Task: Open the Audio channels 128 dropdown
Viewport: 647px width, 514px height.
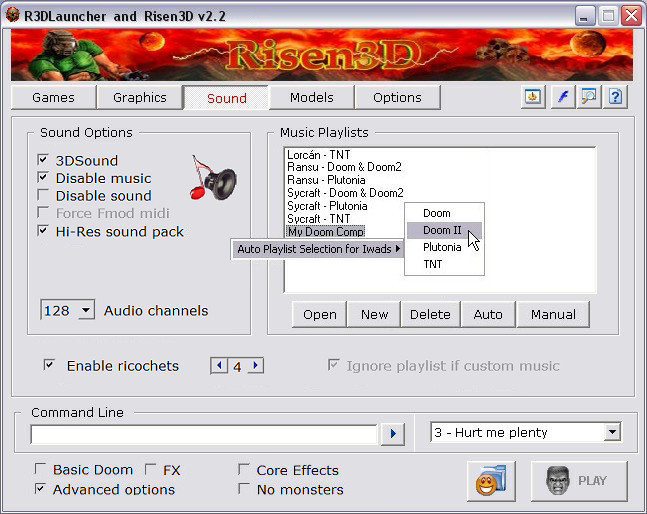Action: (x=86, y=310)
